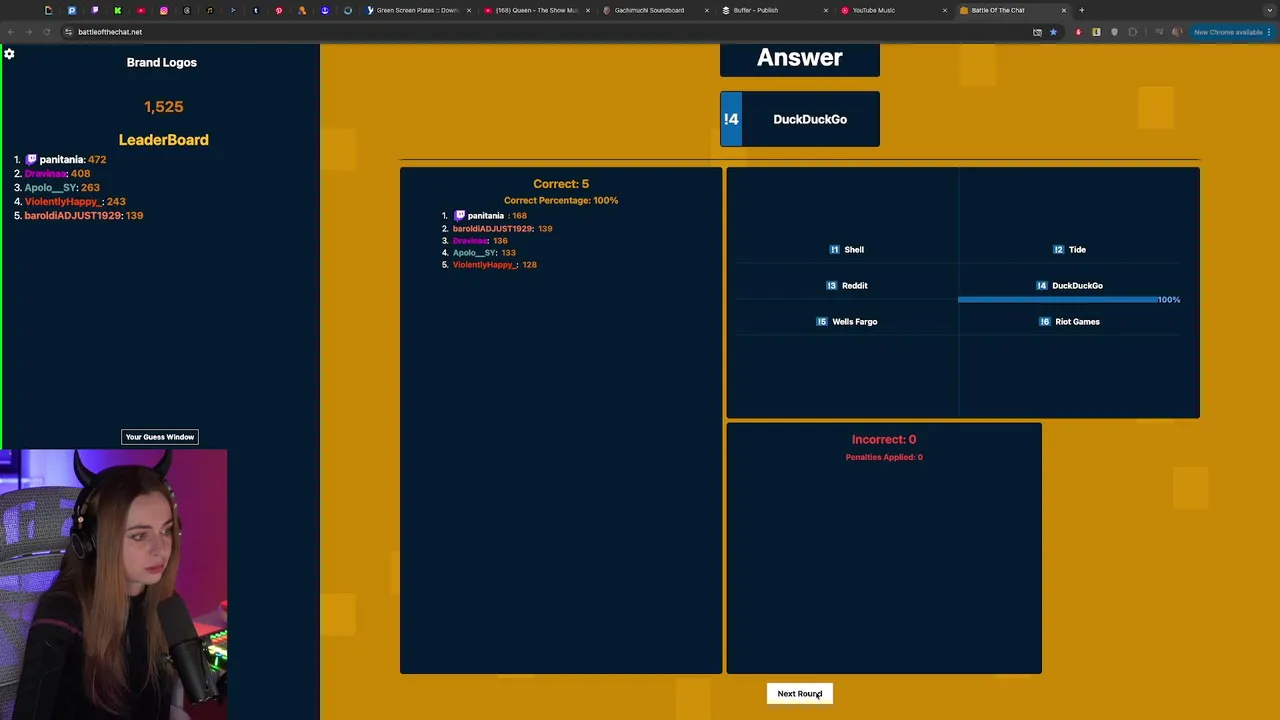This screenshot has width=1280, height=720.
Task: Open the blue P pinned tab
Action: (x=72, y=10)
